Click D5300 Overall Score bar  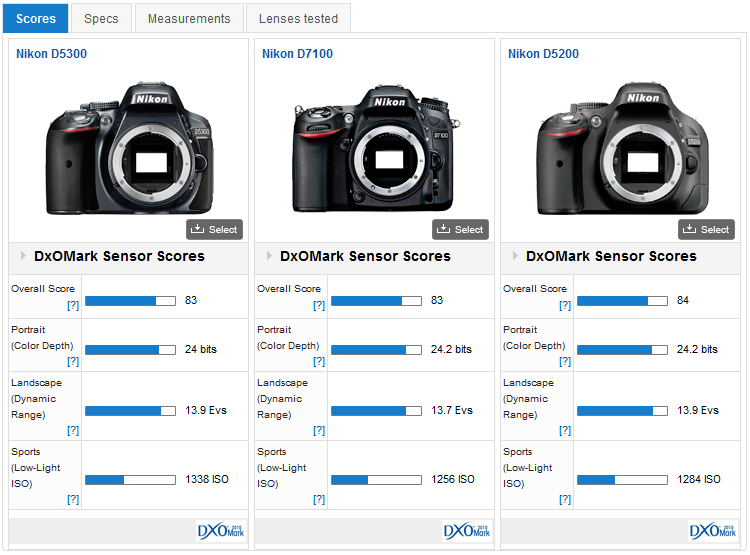[x=131, y=301]
